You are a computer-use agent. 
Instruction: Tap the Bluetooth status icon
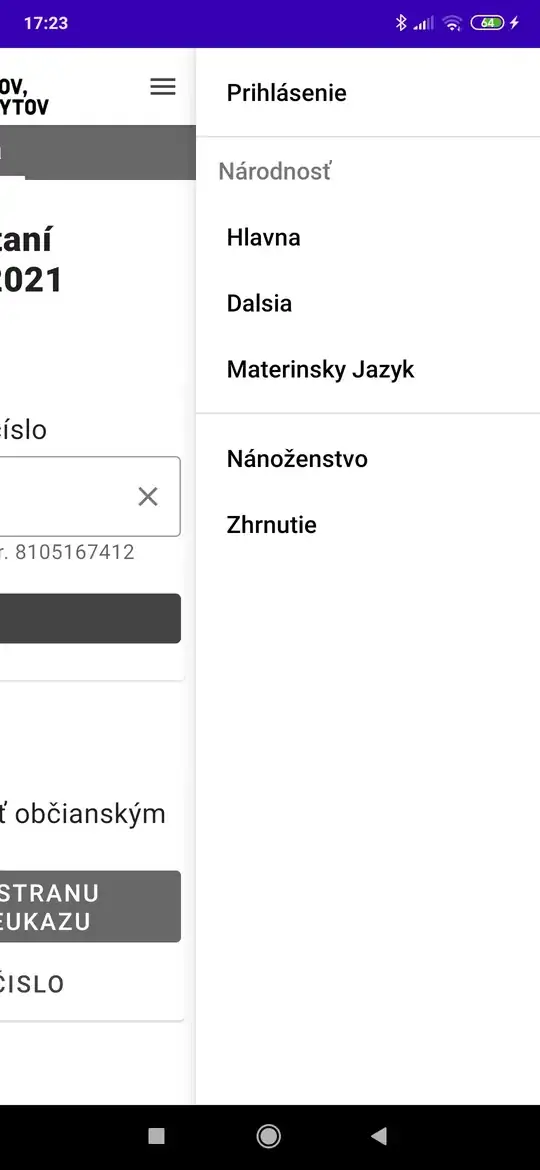401,23
